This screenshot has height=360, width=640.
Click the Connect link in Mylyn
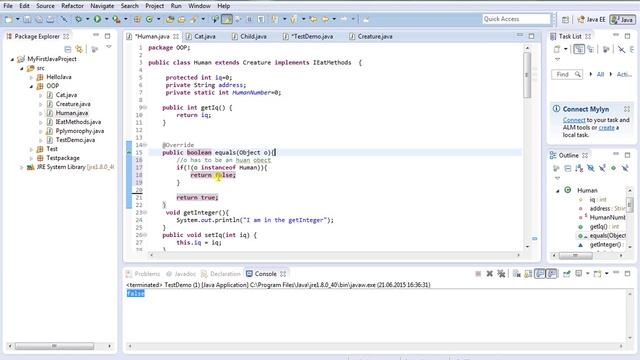click(574, 120)
